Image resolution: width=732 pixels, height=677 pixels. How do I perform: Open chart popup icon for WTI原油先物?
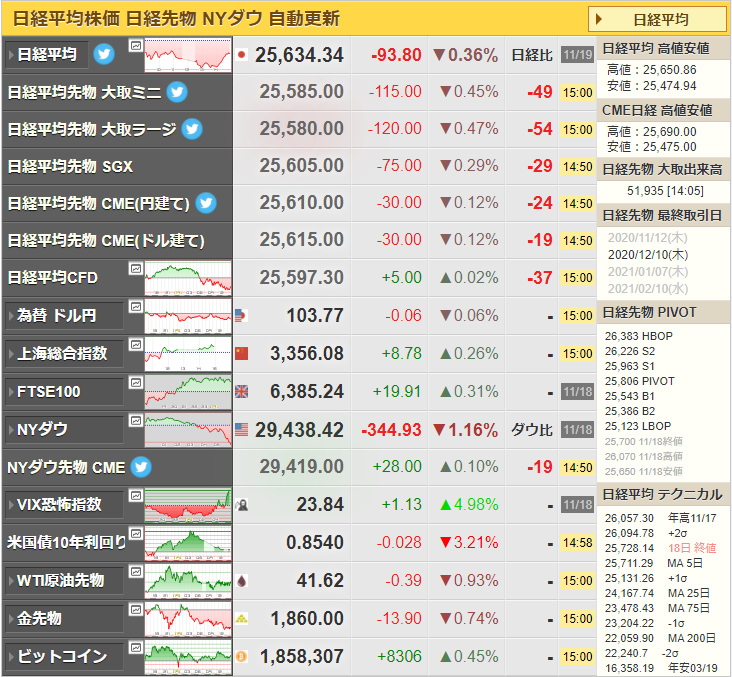pyautogui.click(x=135, y=571)
